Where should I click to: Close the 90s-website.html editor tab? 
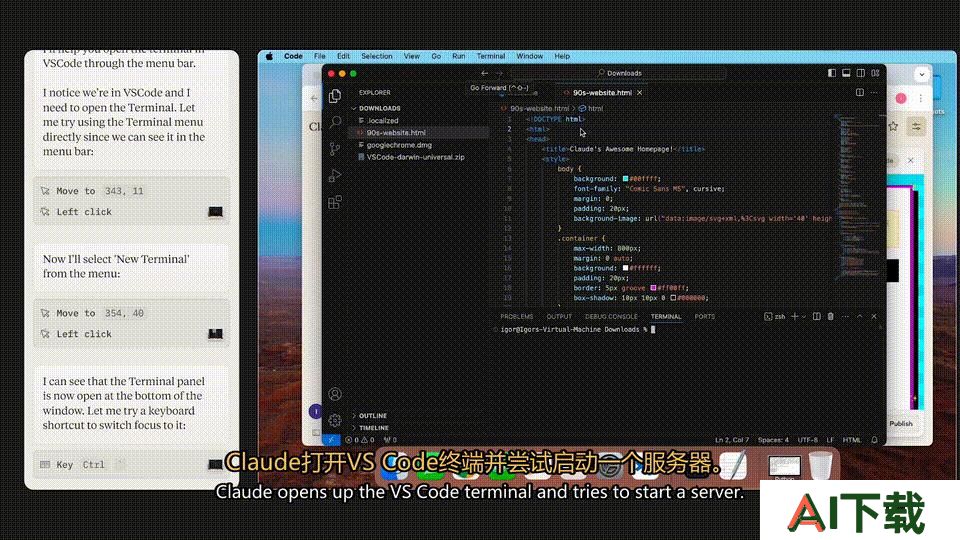pos(639,92)
